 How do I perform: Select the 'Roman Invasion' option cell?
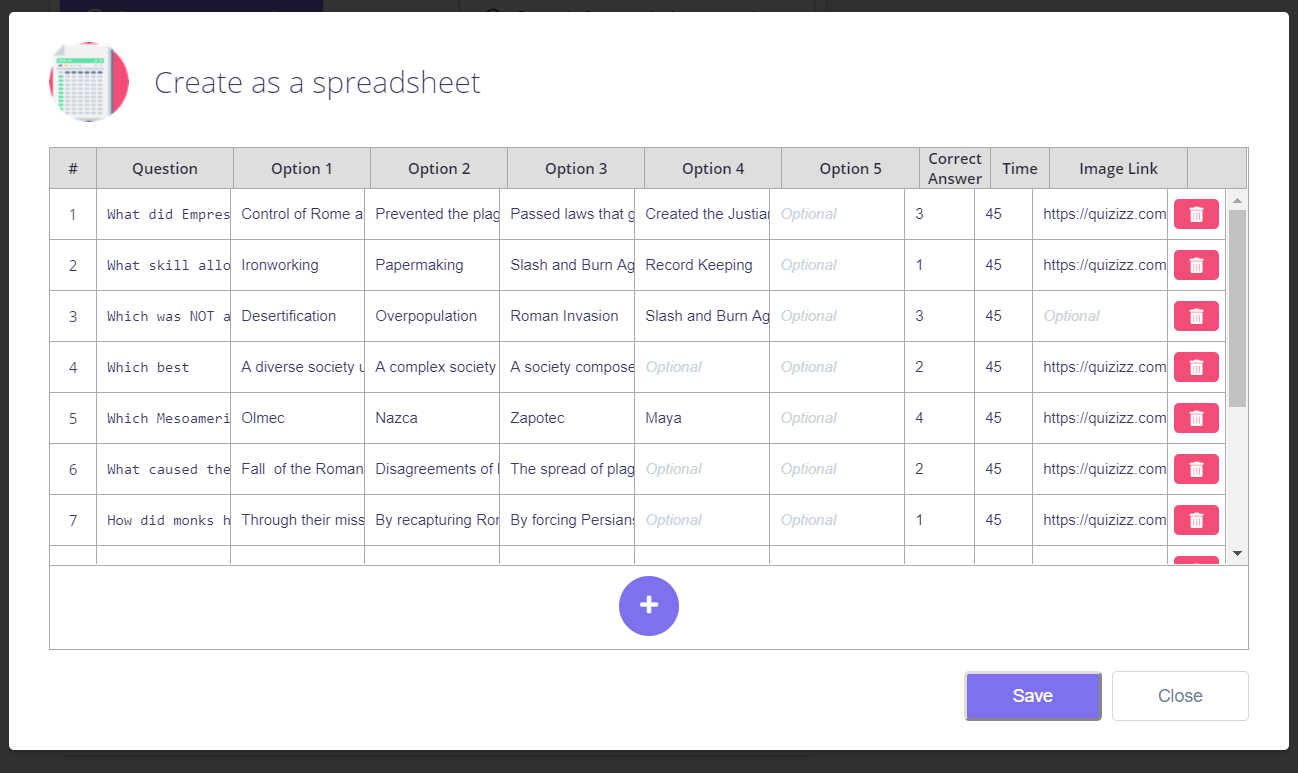pos(567,316)
